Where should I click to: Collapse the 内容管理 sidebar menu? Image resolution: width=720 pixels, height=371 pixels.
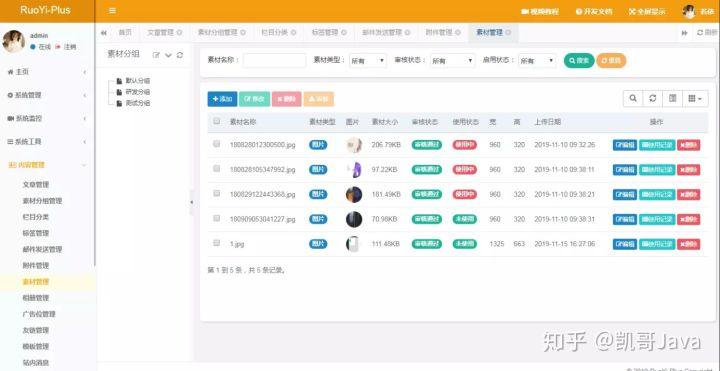pos(47,165)
